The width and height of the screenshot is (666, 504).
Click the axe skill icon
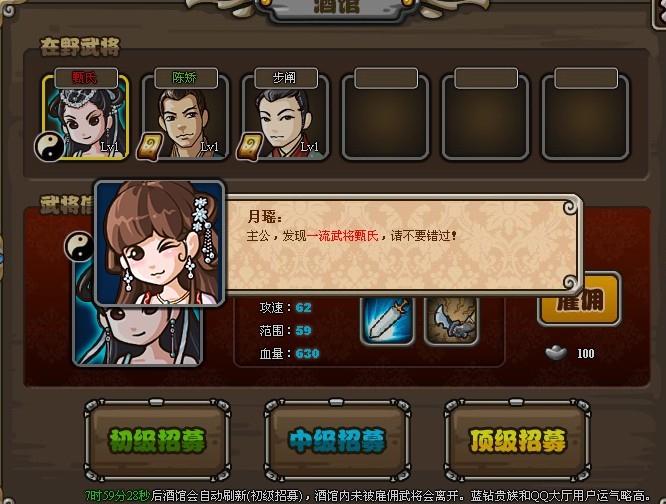[451, 321]
